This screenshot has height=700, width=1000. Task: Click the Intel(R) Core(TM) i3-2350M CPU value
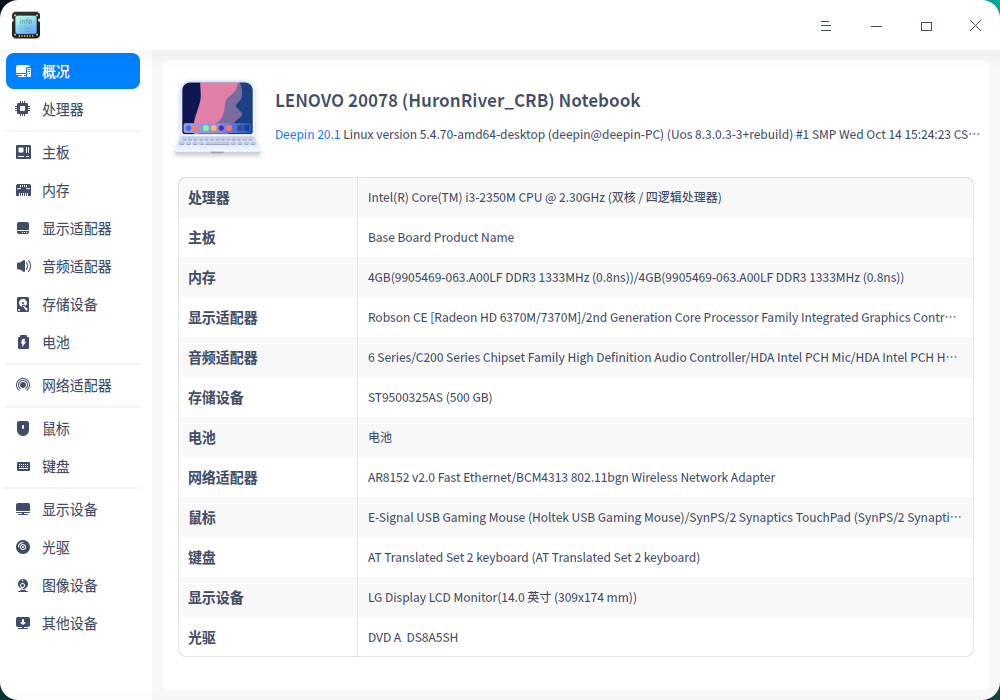tap(545, 198)
